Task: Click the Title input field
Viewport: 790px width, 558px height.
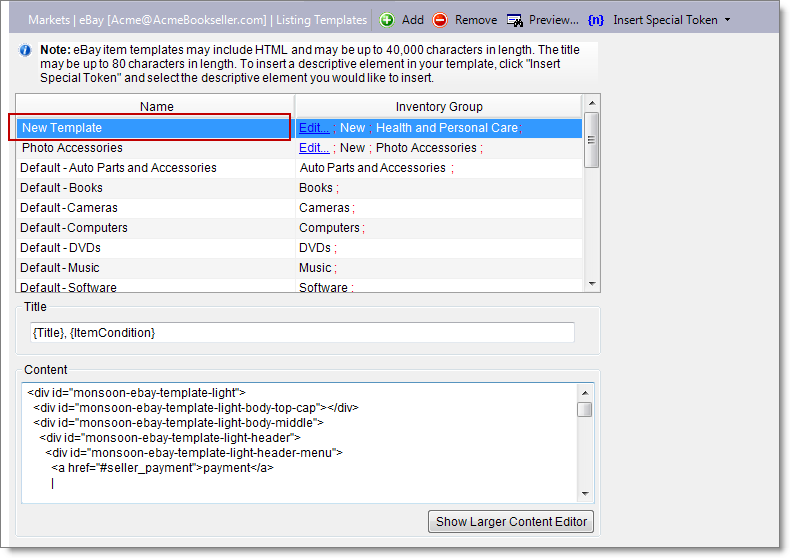Action: tap(301, 333)
